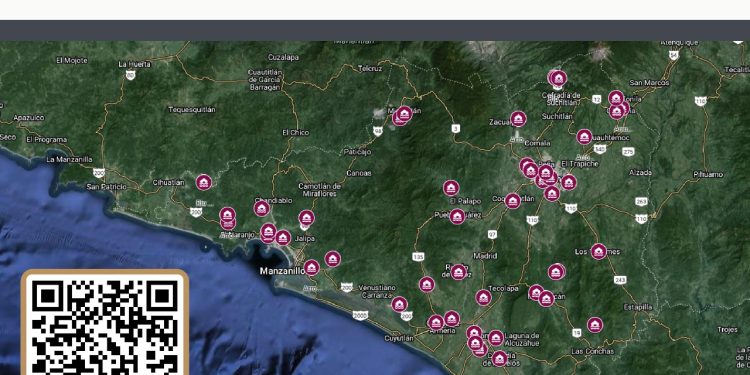
Task: Click the El Chico label
Action: (296, 132)
